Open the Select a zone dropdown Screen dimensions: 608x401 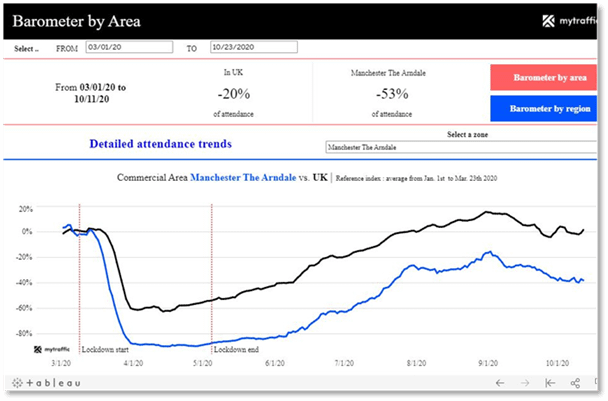[x=461, y=147]
